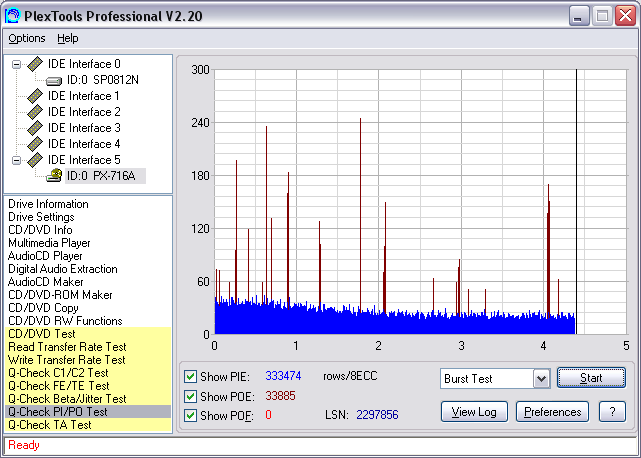Click the LSN value 2297856

(377, 415)
